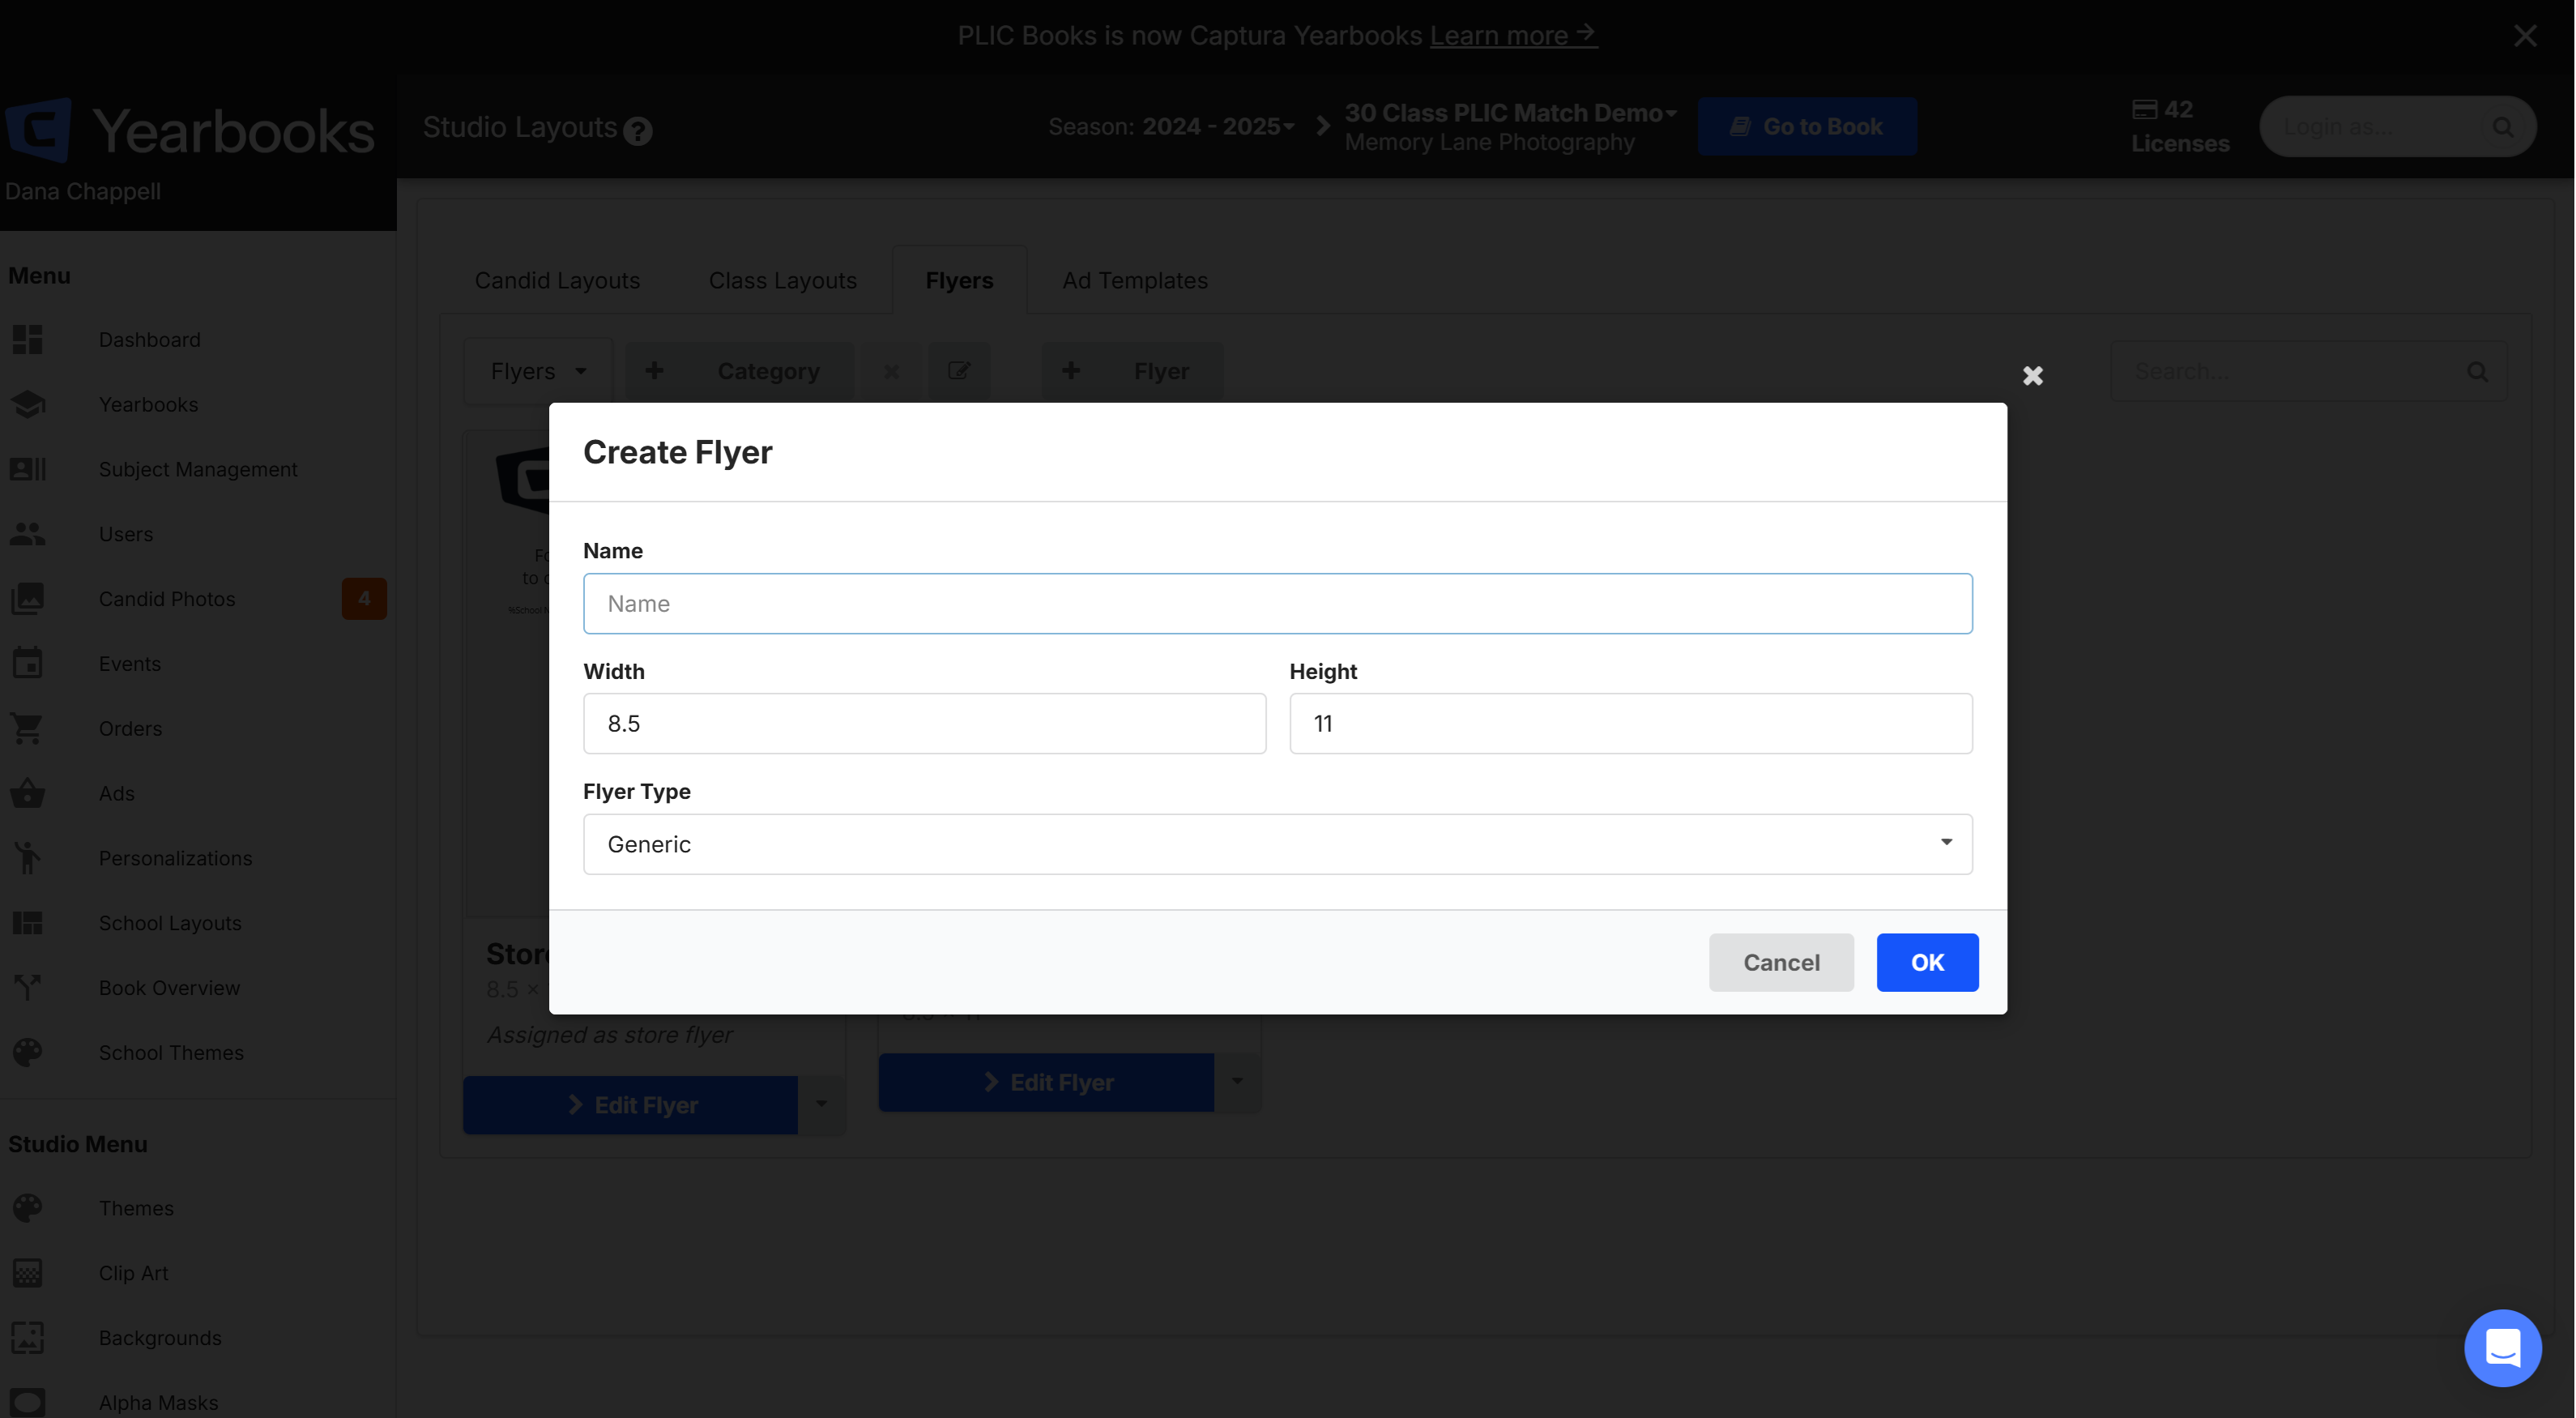The image size is (2576, 1418).
Task: Focus the flyer Name input field
Action: coord(1277,604)
